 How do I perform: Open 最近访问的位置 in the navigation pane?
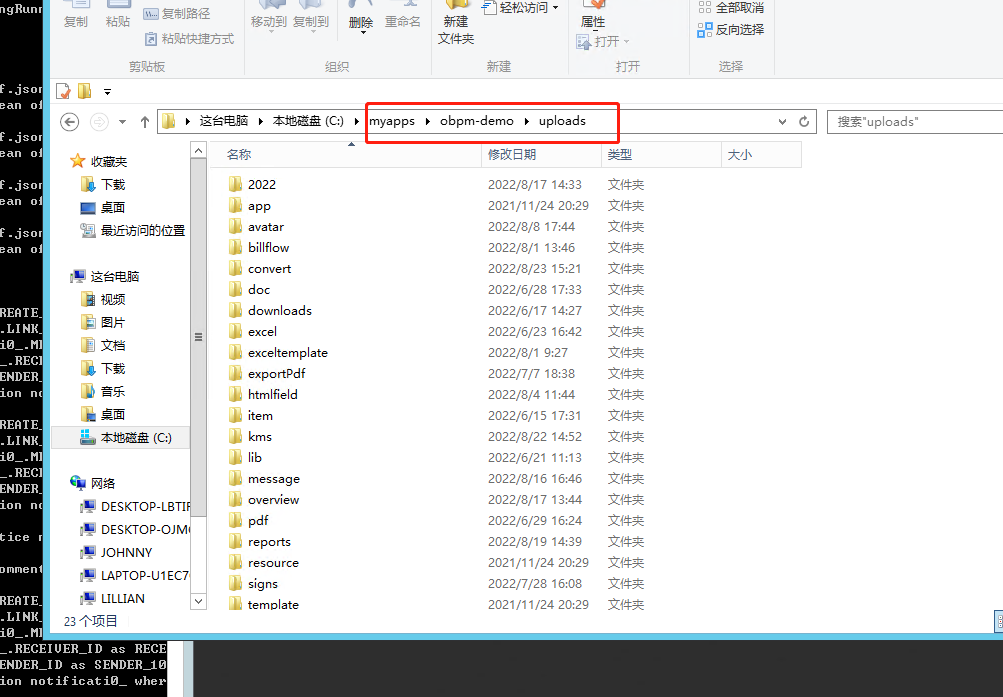(143, 231)
